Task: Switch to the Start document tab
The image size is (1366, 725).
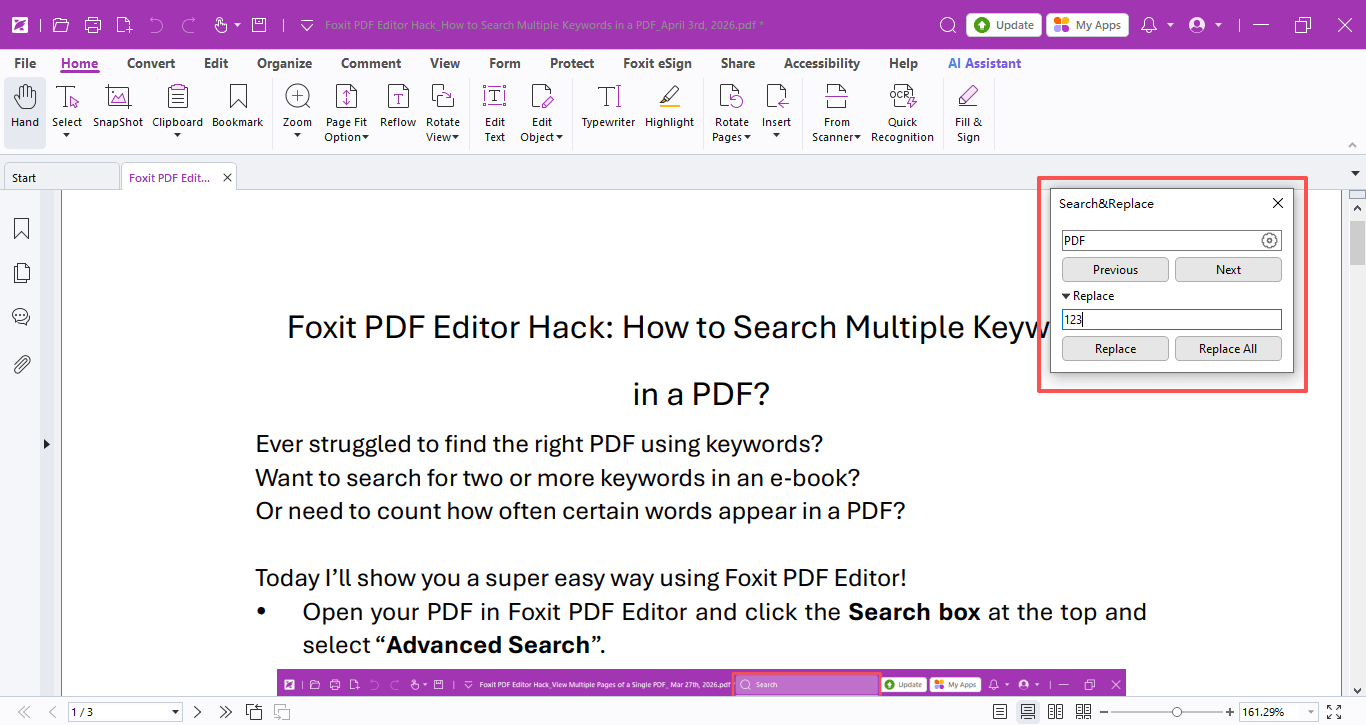Action: (x=60, y=177)
